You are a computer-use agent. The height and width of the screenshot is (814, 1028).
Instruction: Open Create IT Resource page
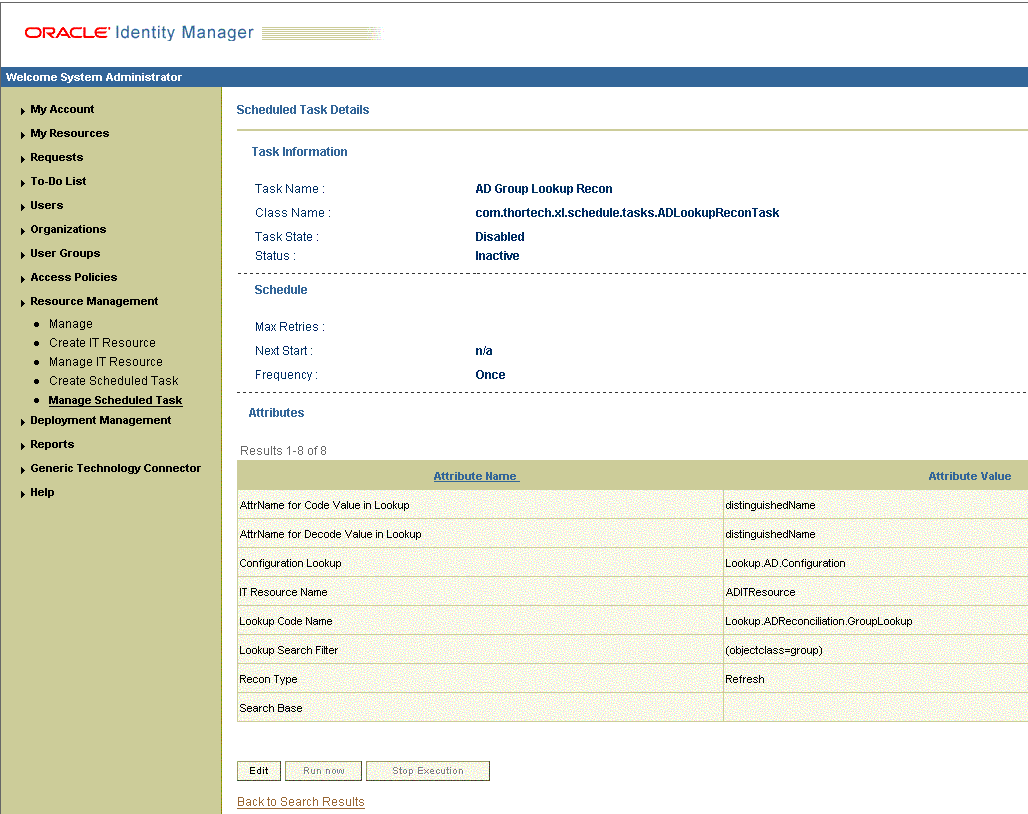[x=102, y=343]
